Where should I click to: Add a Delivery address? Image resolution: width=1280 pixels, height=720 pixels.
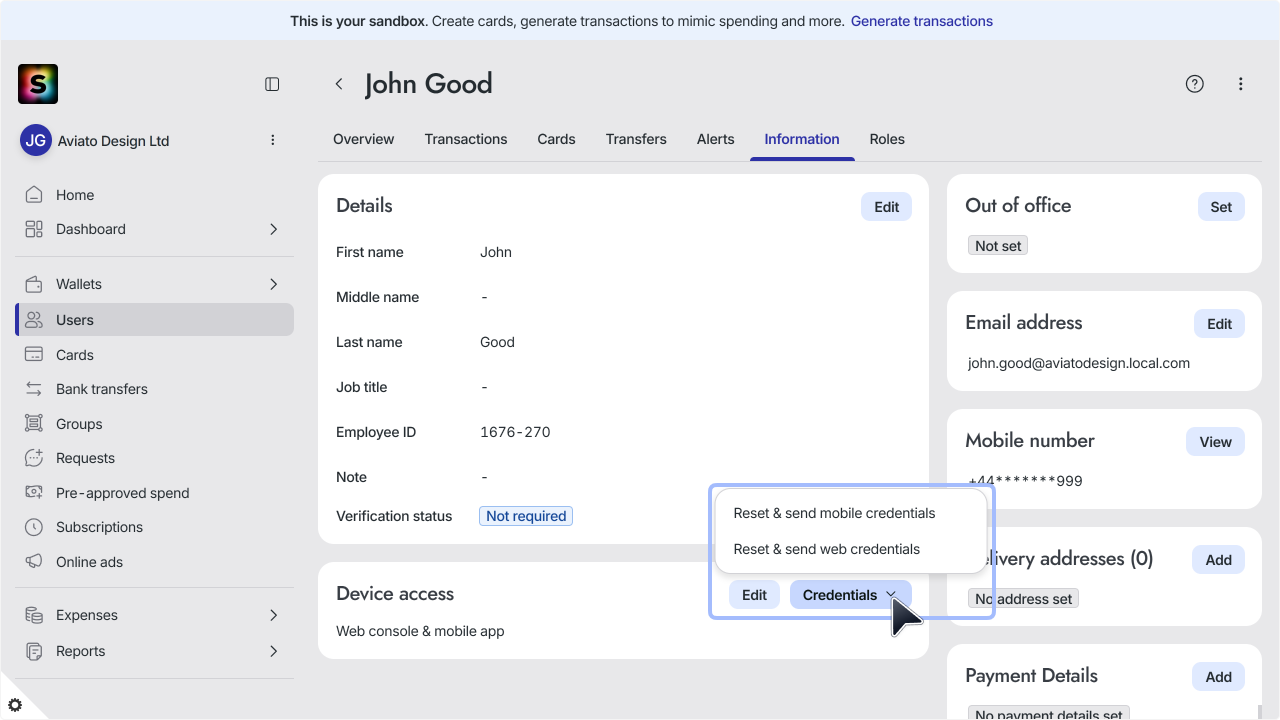pyautogui.click(x=1218, y=560)
